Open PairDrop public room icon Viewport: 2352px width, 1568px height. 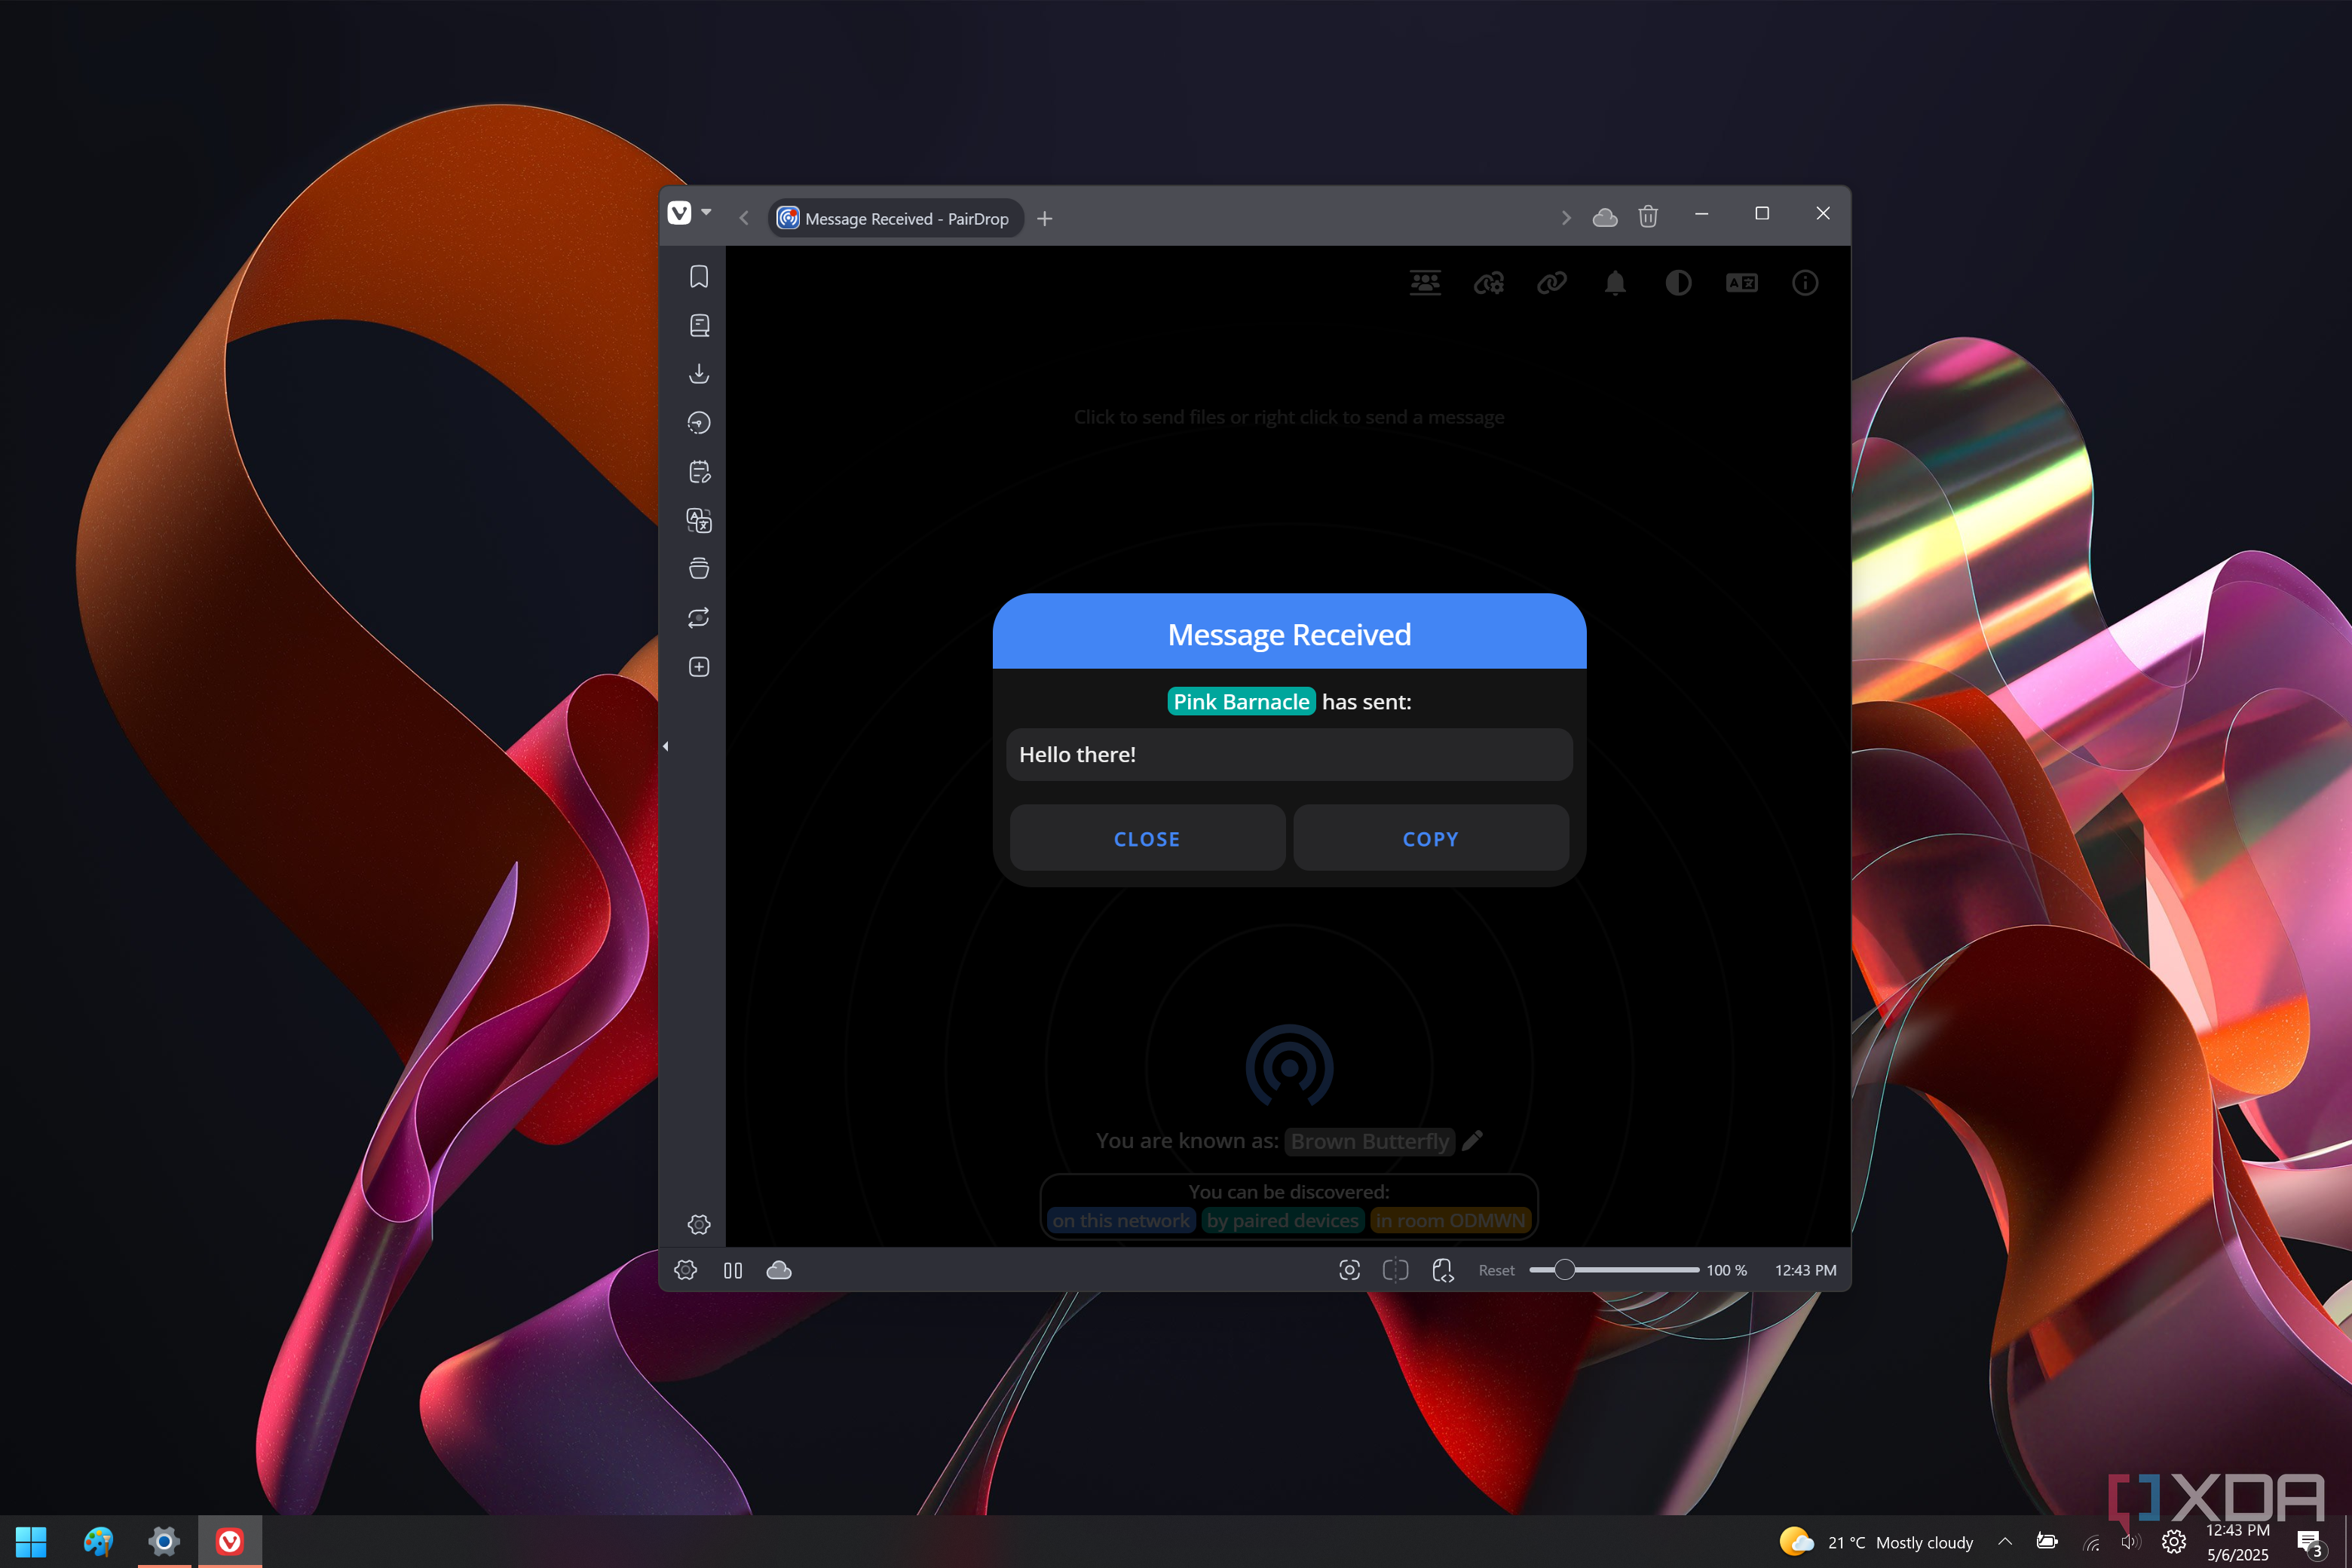pyautogui.click(x=1425, y=283)
